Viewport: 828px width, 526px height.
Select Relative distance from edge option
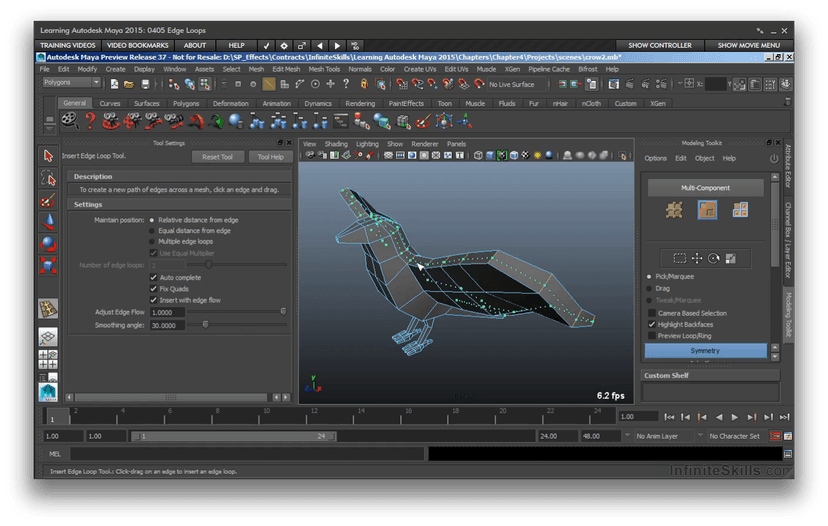click(x=152, y=220)
